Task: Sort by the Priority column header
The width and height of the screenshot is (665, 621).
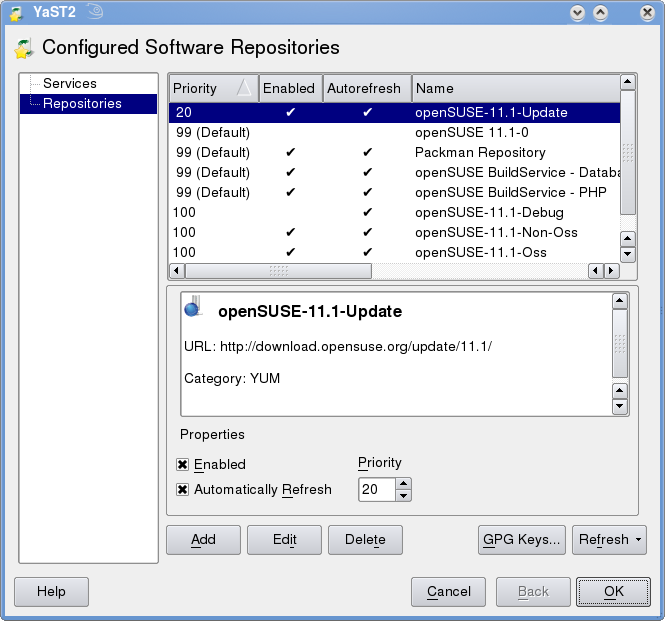Action: pyautogui.click(x=214, y=88)
